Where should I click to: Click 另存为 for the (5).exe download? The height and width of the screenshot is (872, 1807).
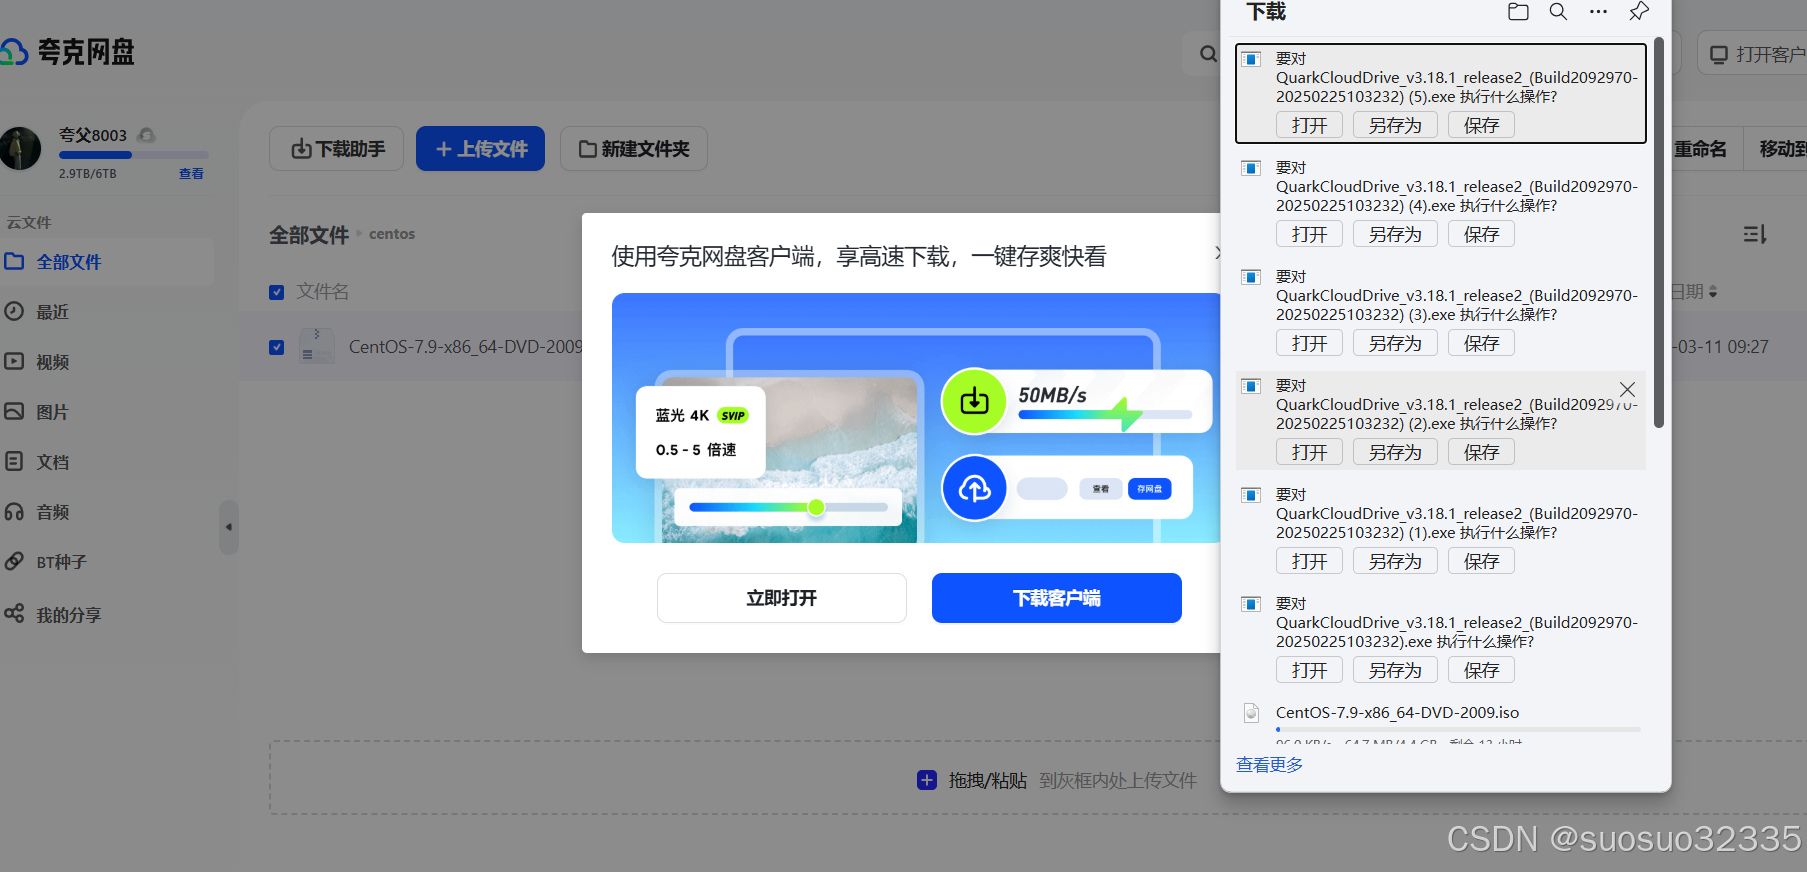click(1395, 125)
